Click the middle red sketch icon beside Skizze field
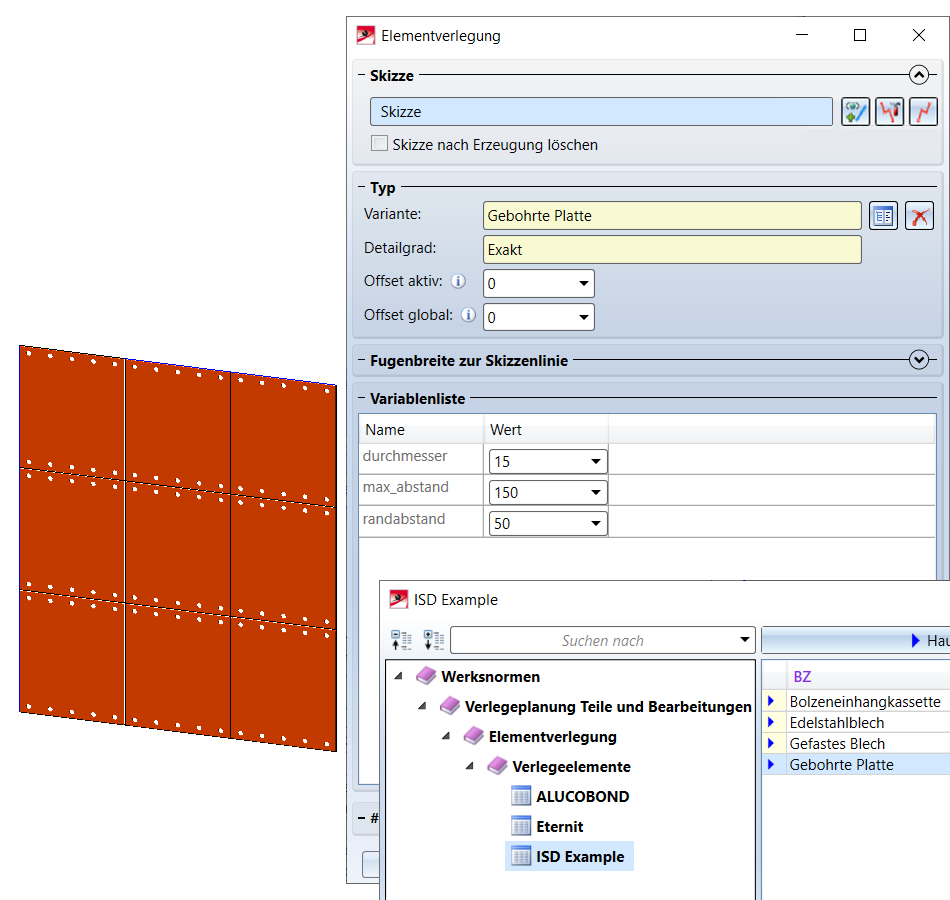Image resolution: width=950 pixels, height=900 pixels. click(x=889, y=112)
